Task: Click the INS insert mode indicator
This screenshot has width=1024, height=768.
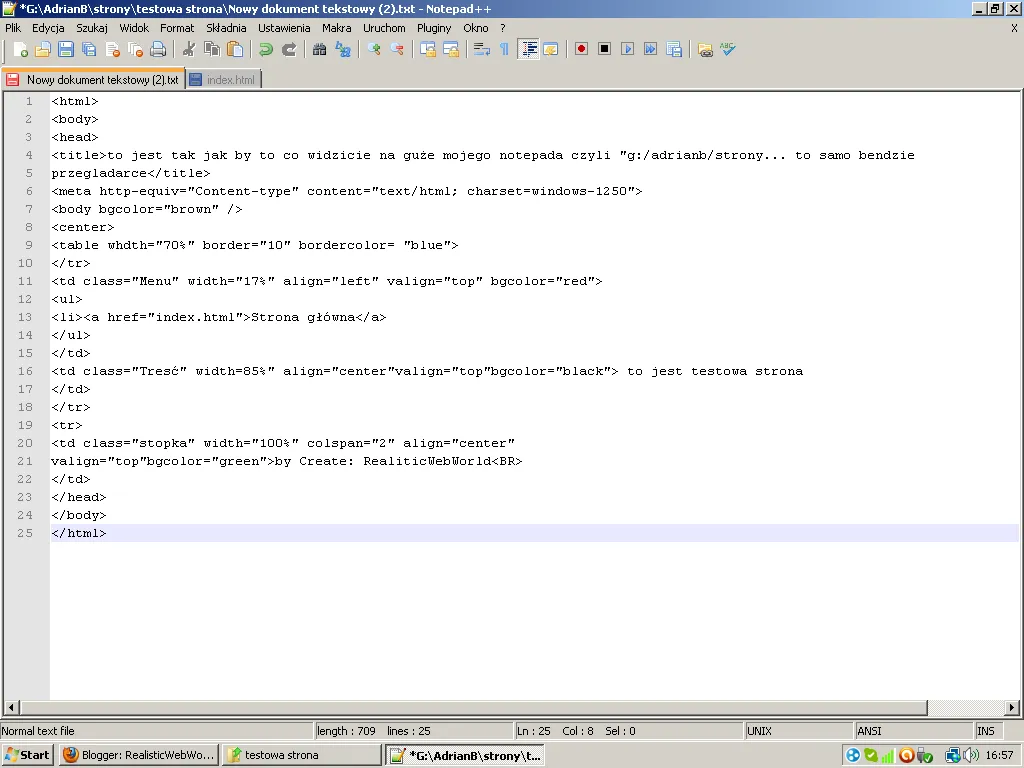Action: (986, 731)
